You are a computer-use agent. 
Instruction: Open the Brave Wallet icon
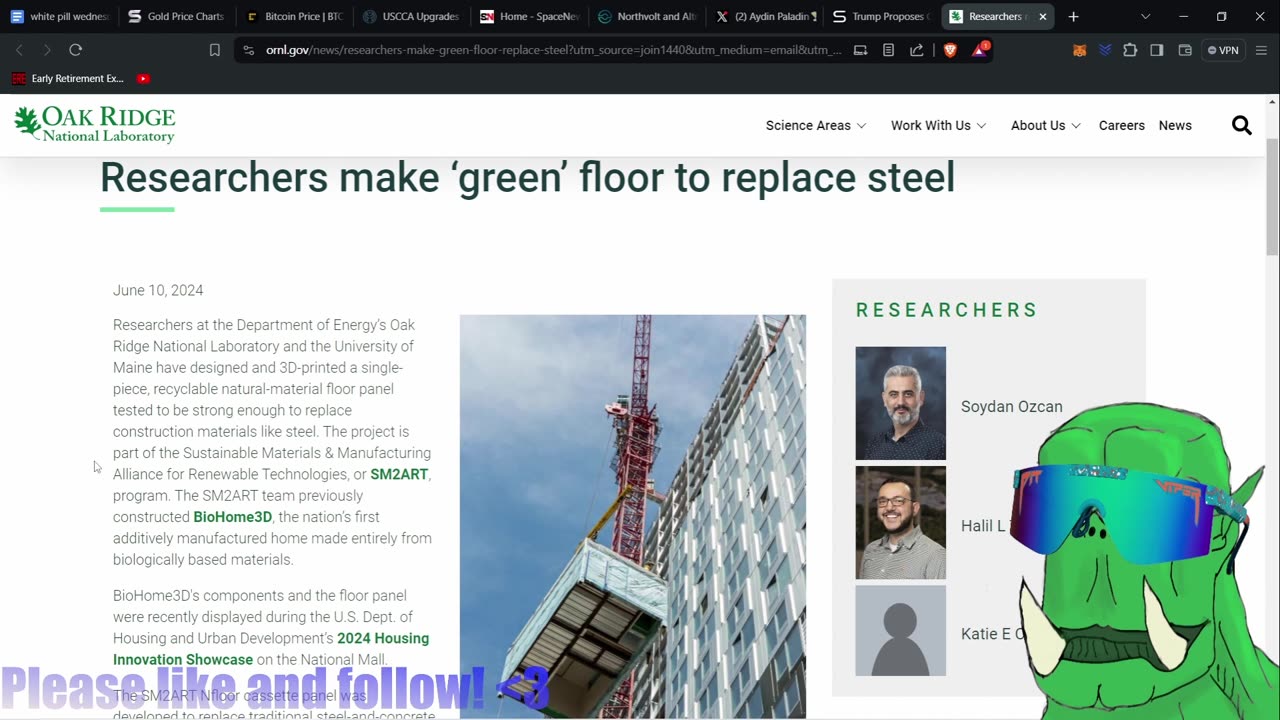point(1185,50)
